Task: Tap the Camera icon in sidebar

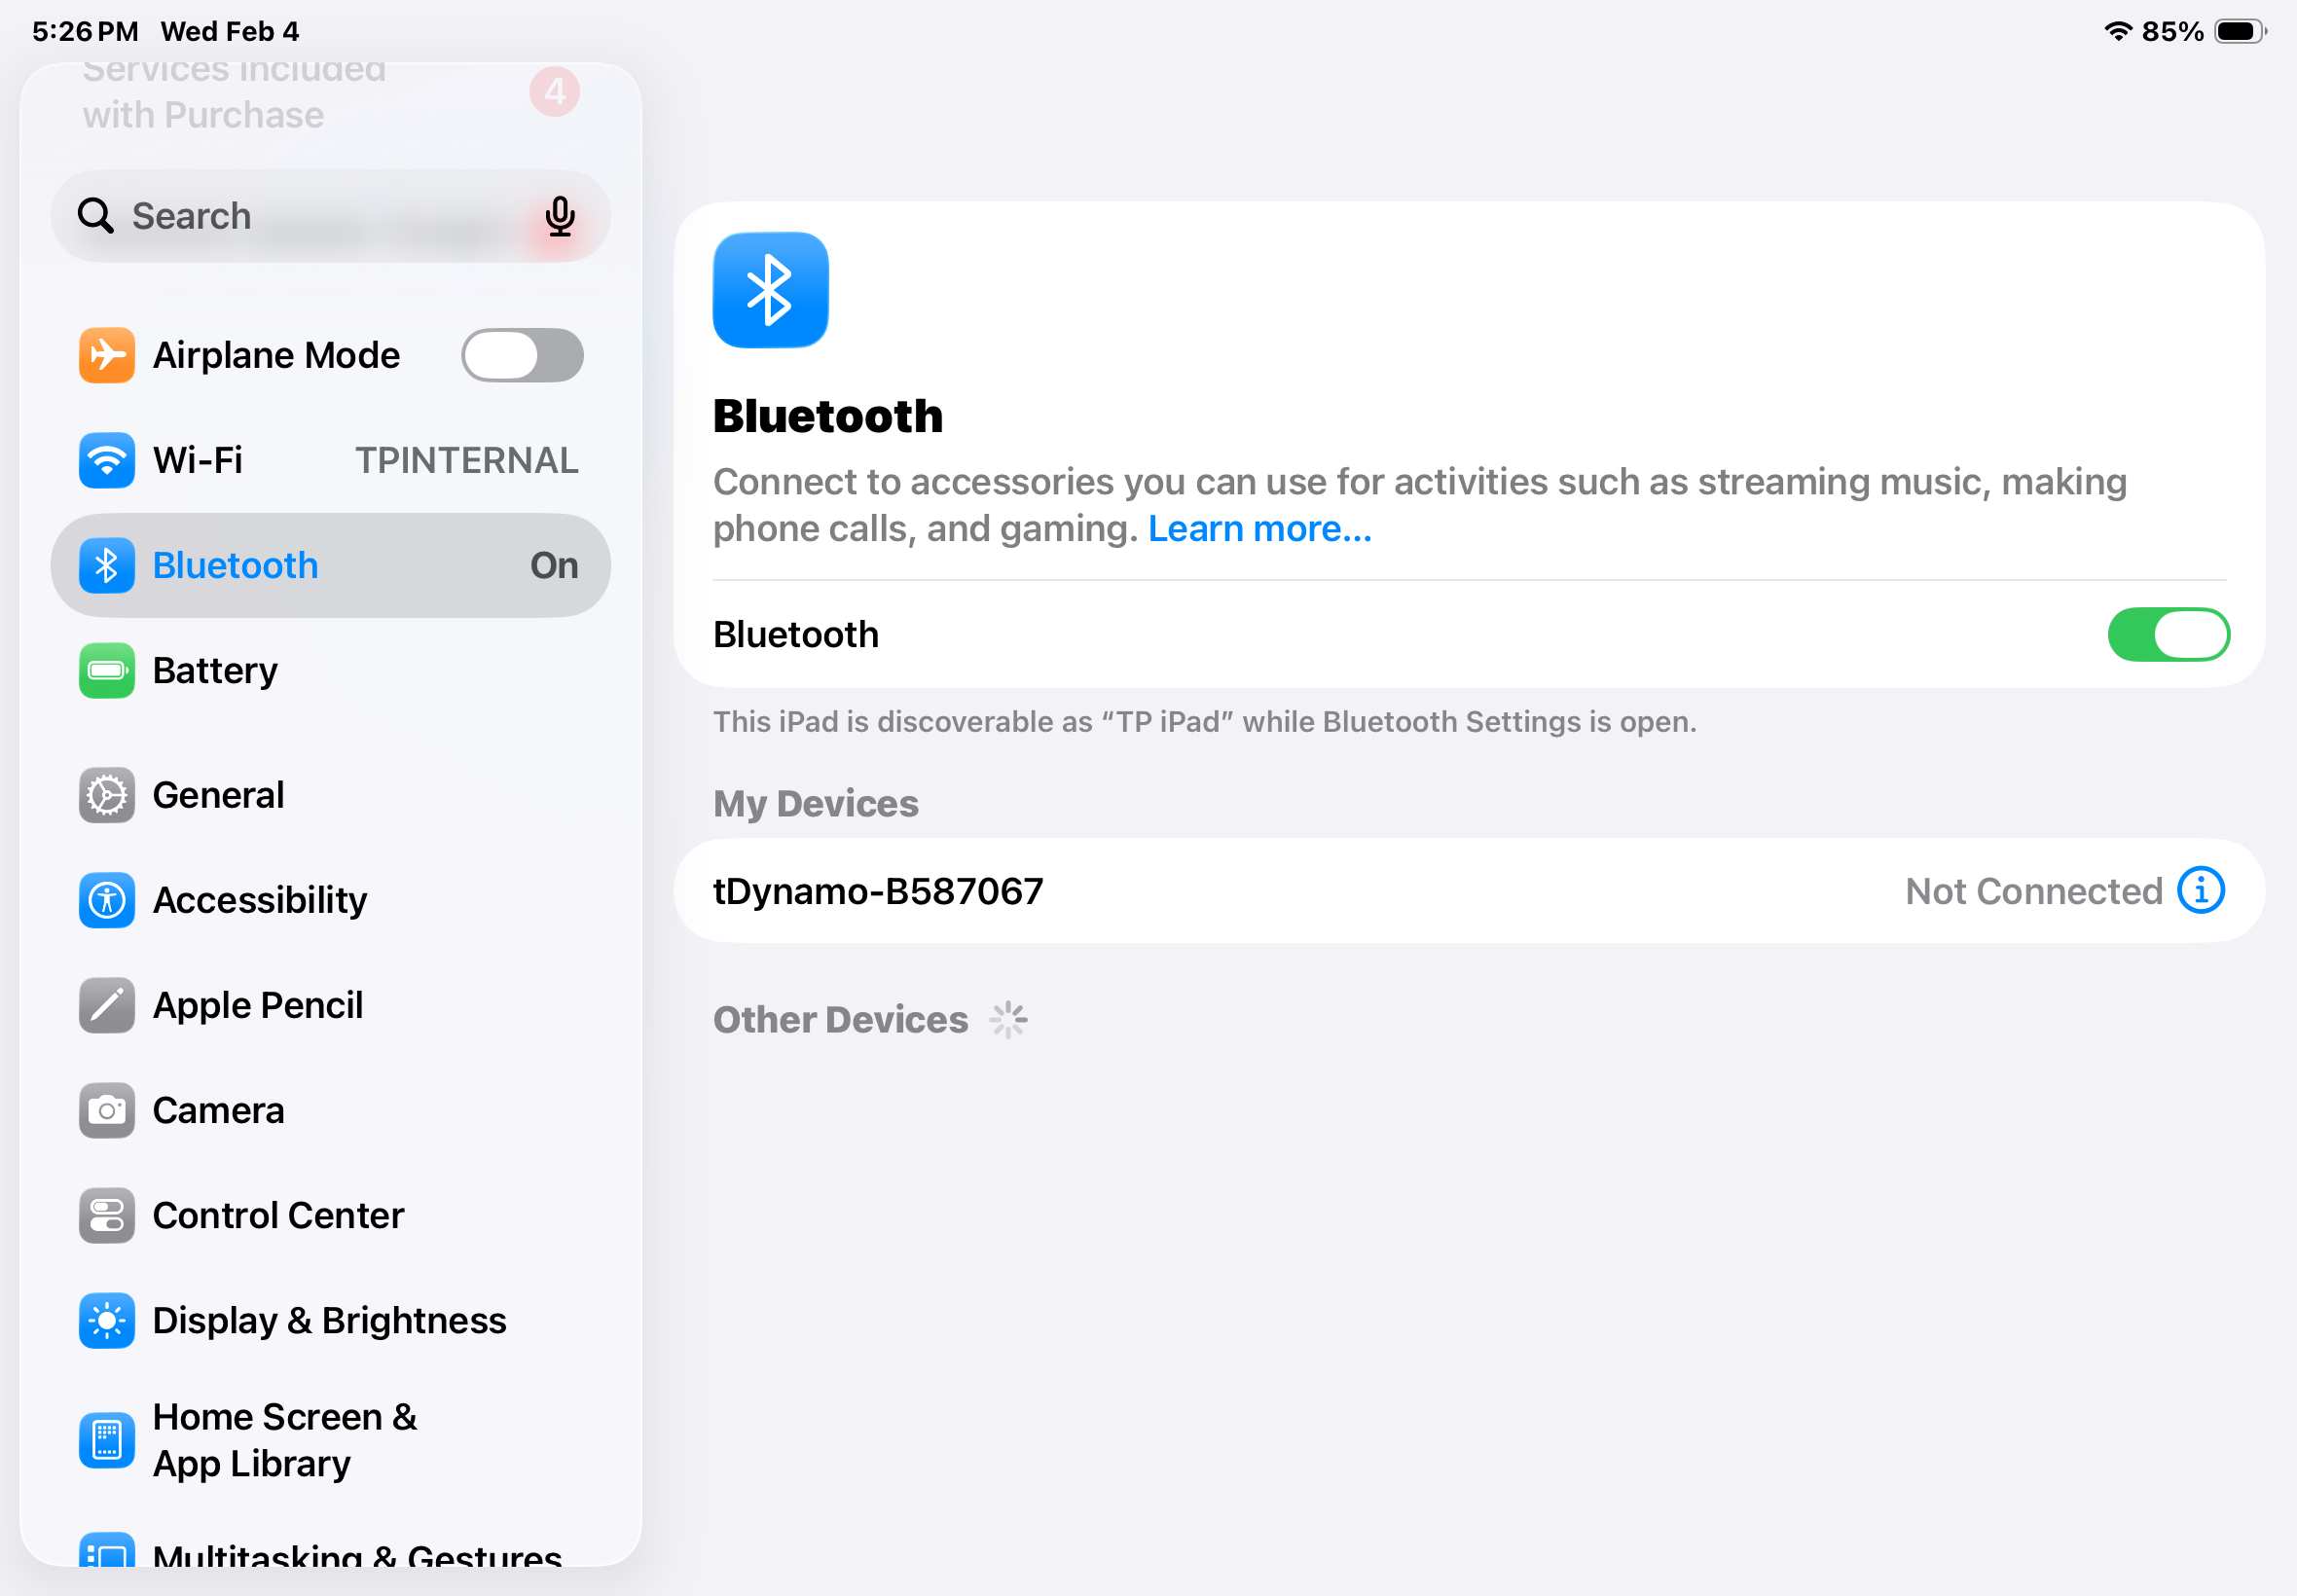Action: pyautogui.click(x=107, y=1110)
